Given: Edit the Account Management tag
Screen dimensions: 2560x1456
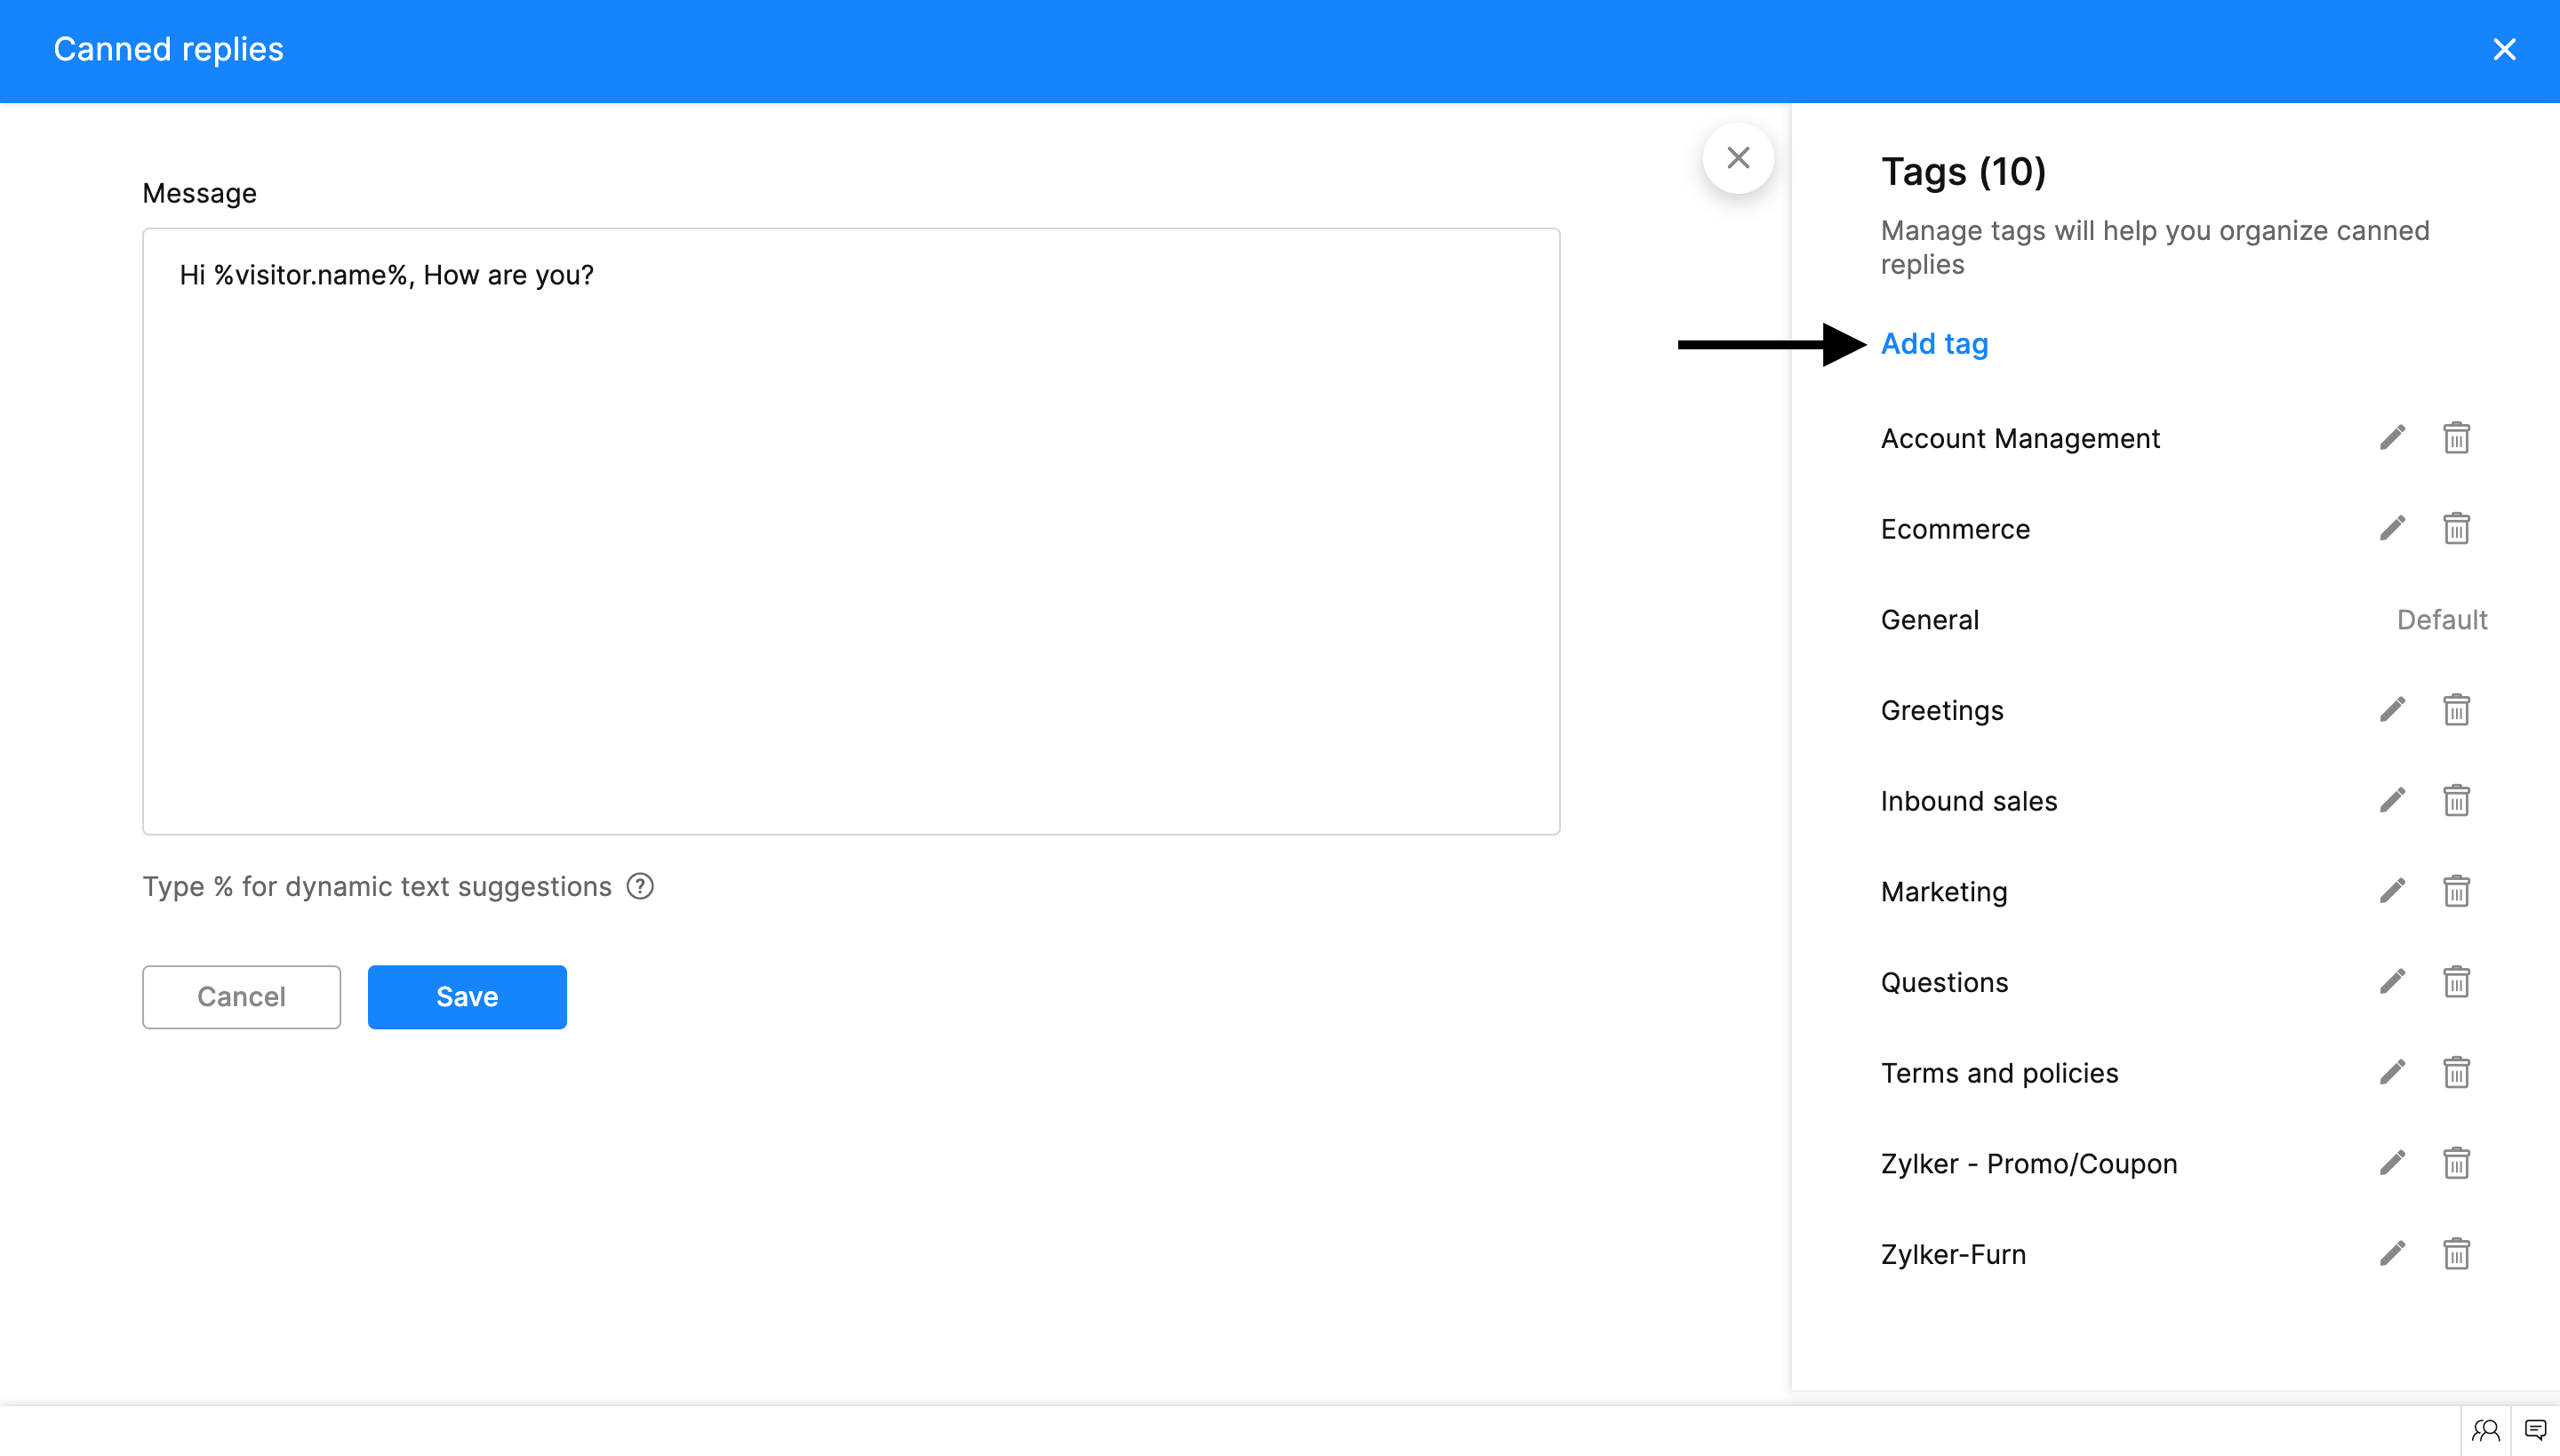Looking at the screenshot, I should tap(2392, 438).
